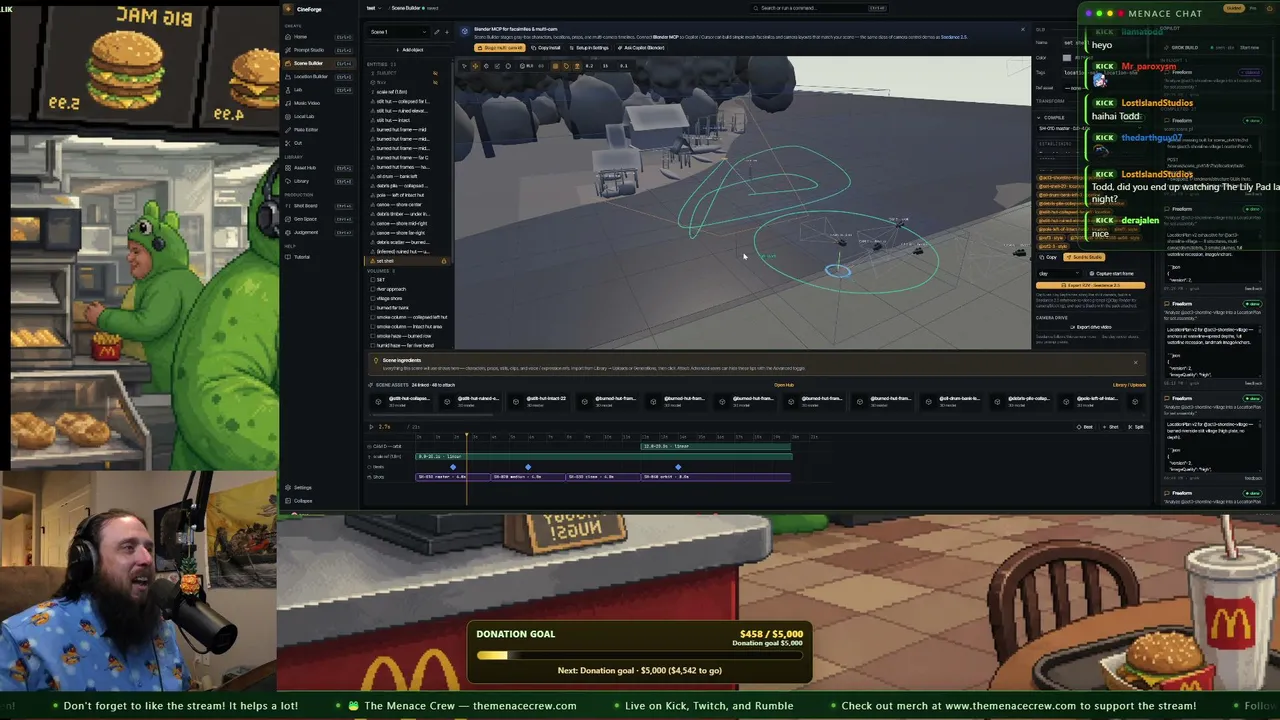Click the Stage multi-cam kit button
Screen dimensions: 1280x720
click(499, 48)
